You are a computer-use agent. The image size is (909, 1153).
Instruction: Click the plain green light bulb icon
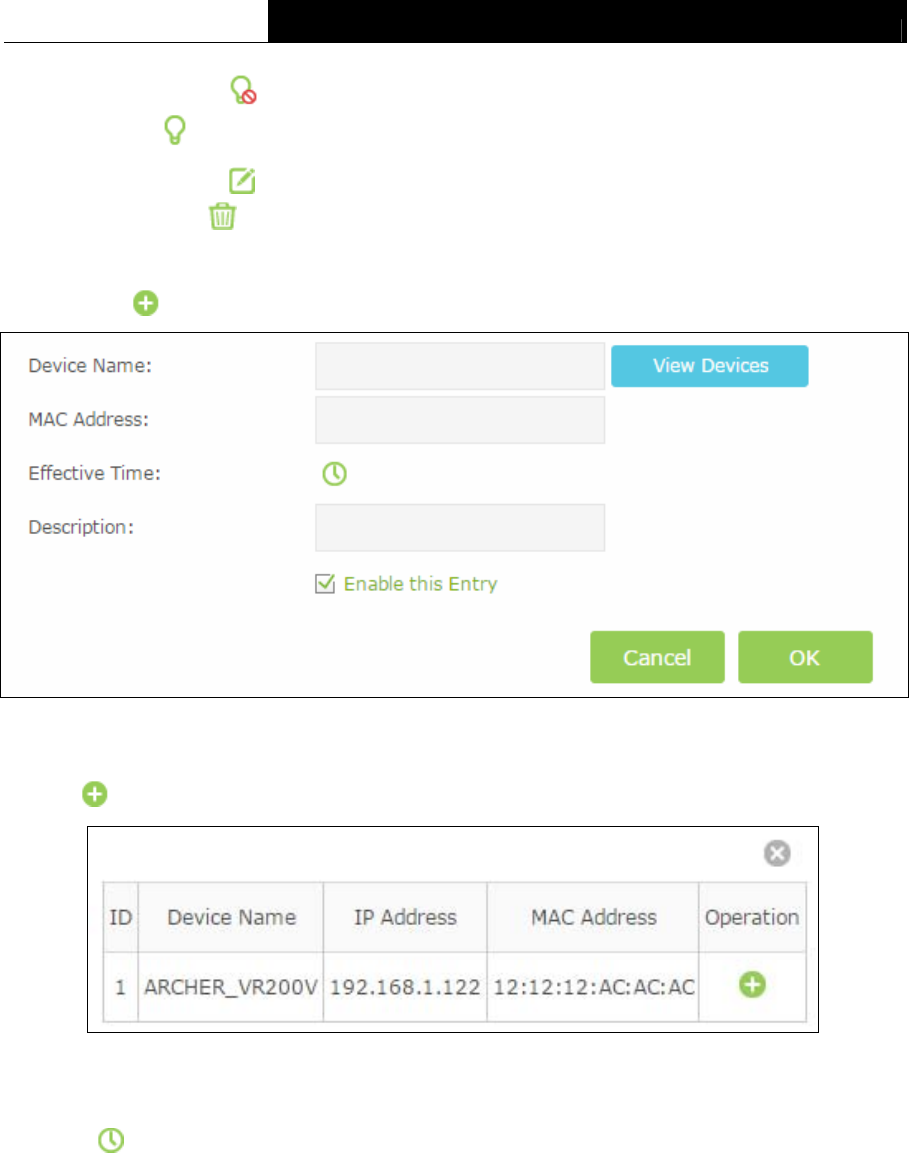click(x=174, y=130)
